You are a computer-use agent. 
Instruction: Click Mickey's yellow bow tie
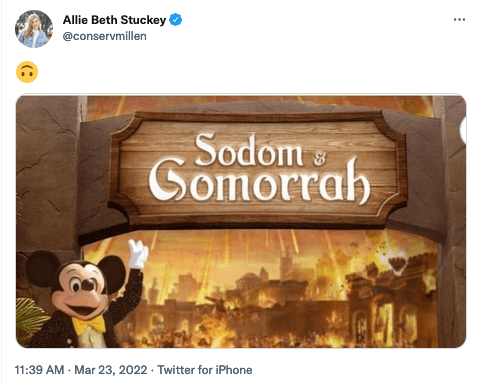pyautogui.click(x=89, y=324)
